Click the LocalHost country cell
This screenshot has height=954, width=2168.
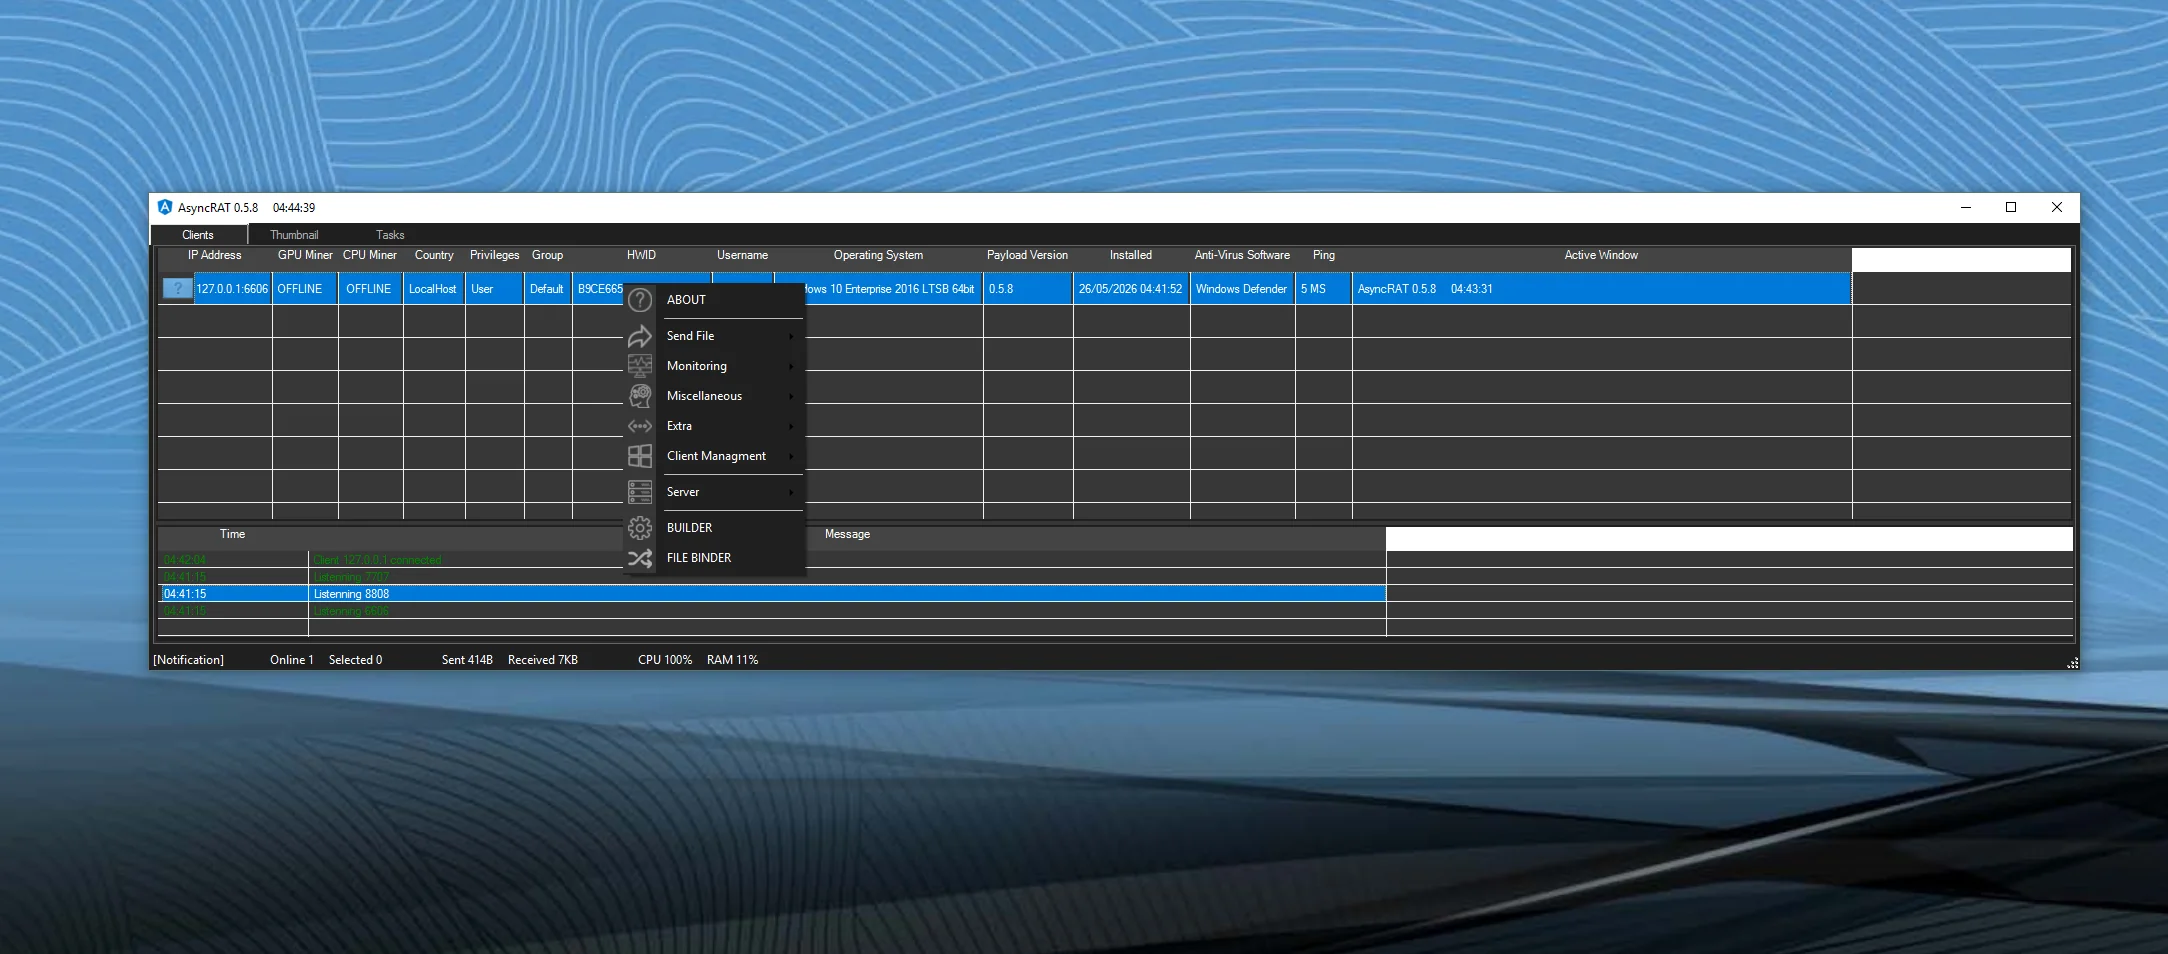[x=434, y=289]
